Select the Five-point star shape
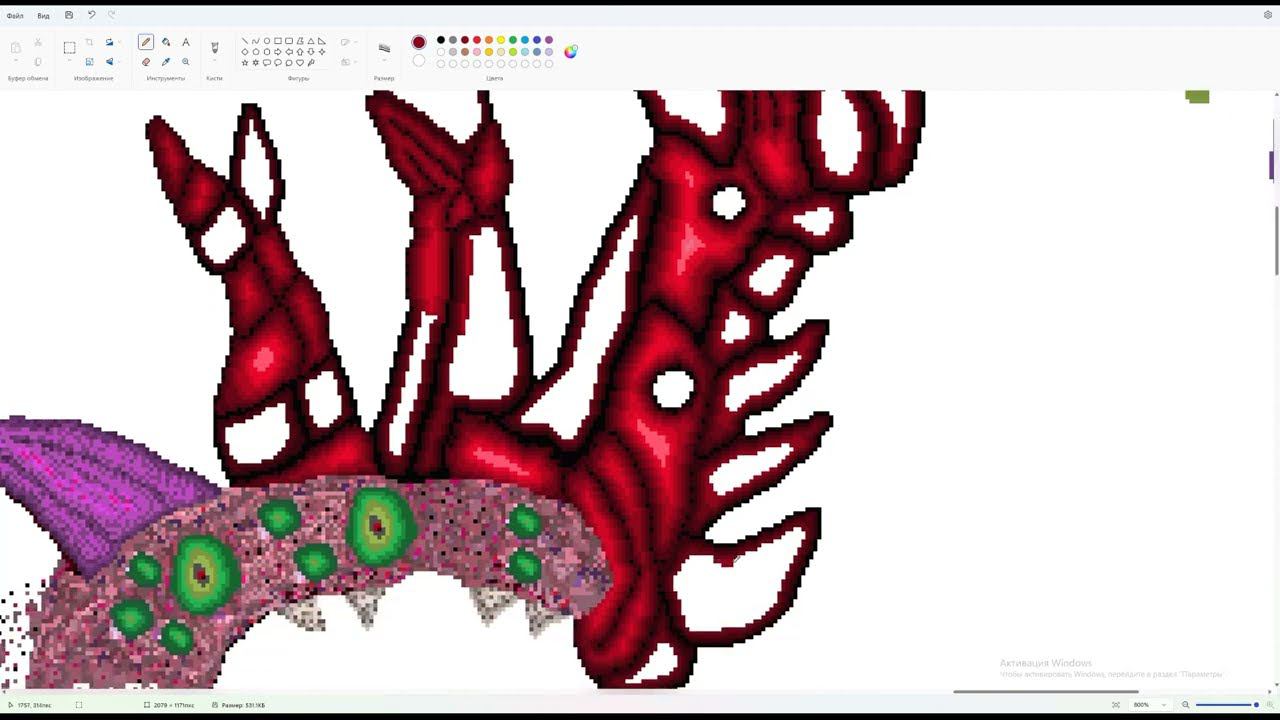Screen dimensions: 1280x720 coord(245,63)
